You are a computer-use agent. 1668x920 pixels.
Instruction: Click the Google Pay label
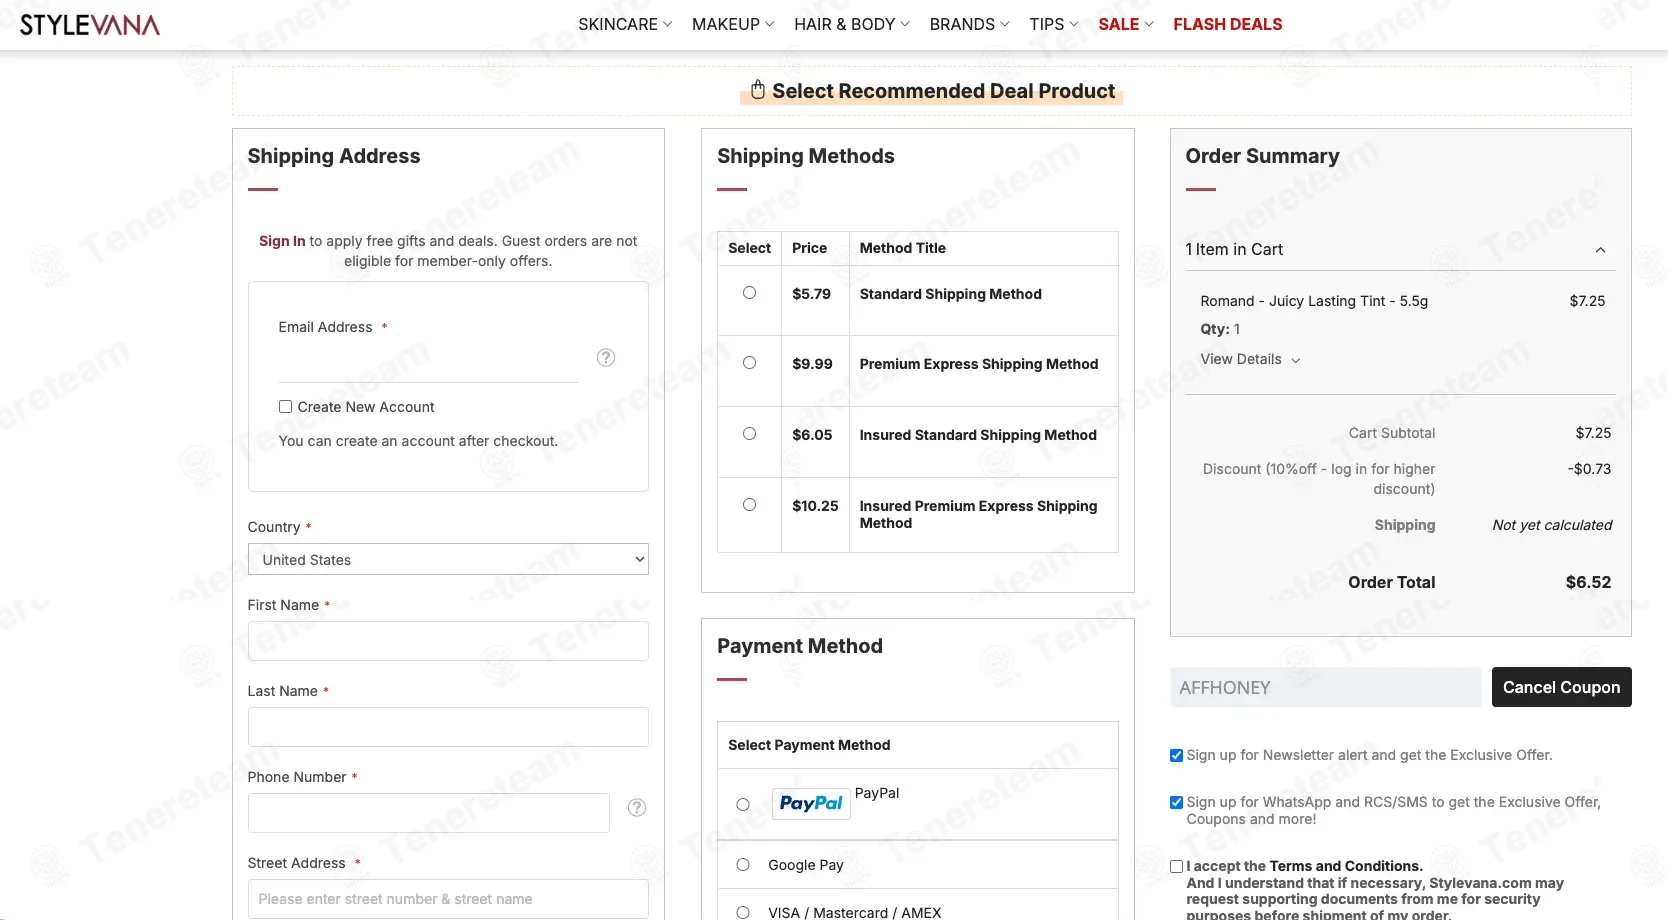point(806,865)
